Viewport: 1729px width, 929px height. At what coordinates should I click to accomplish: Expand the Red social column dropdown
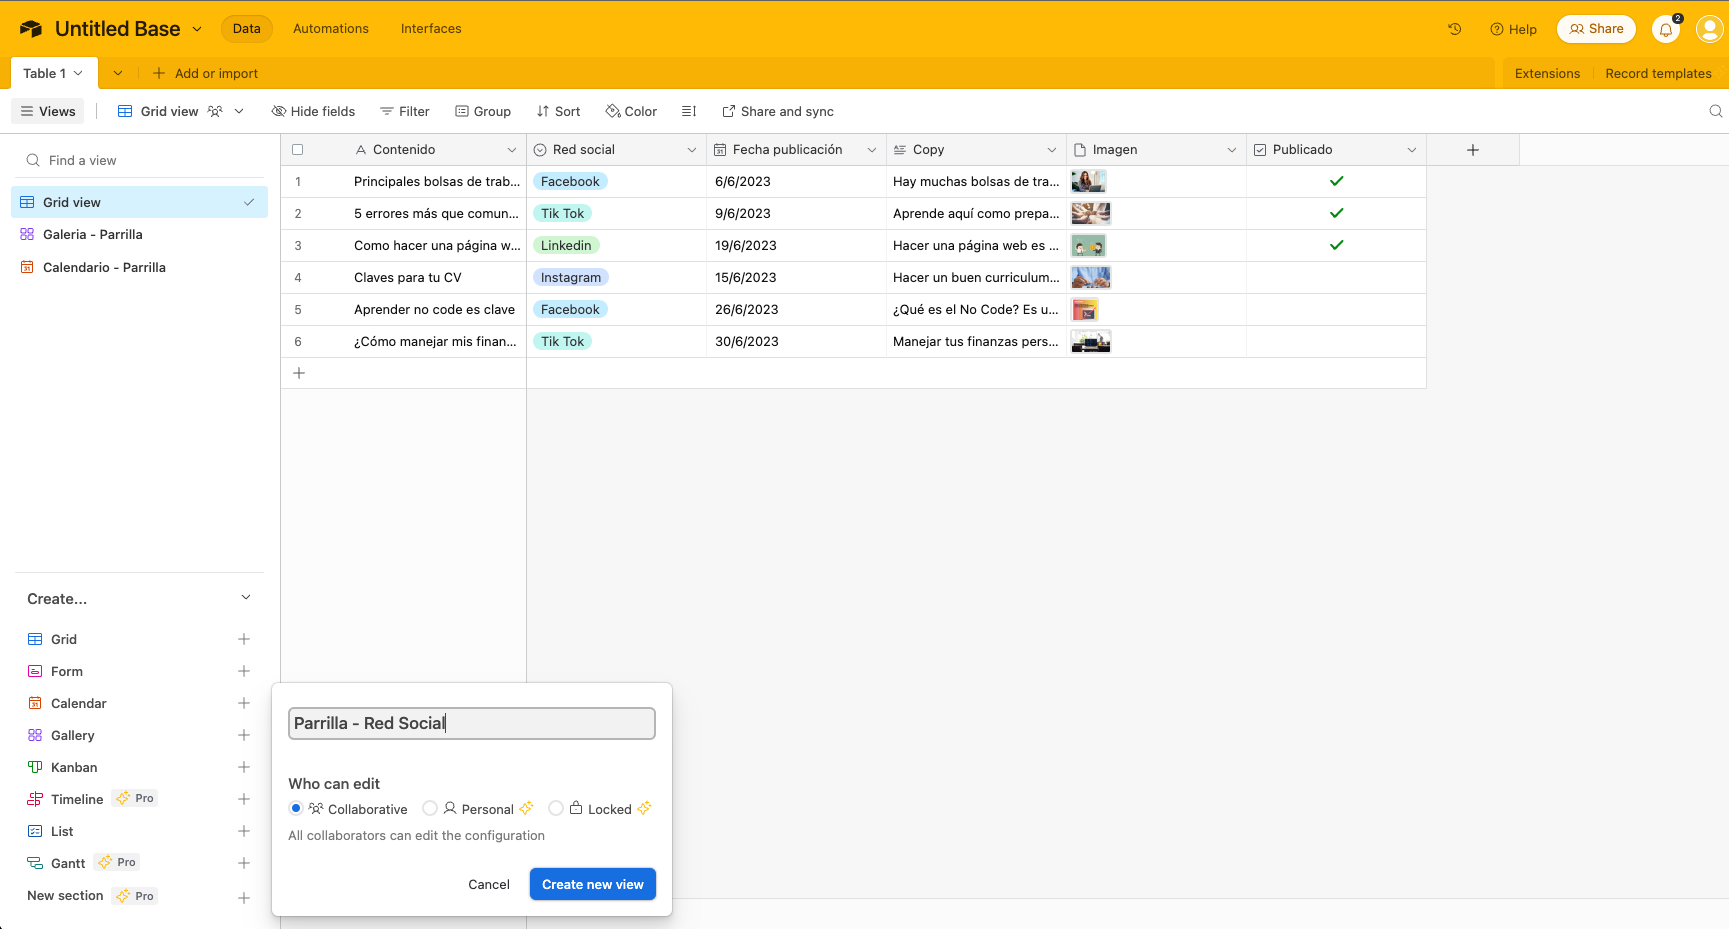tap(691, 150)
